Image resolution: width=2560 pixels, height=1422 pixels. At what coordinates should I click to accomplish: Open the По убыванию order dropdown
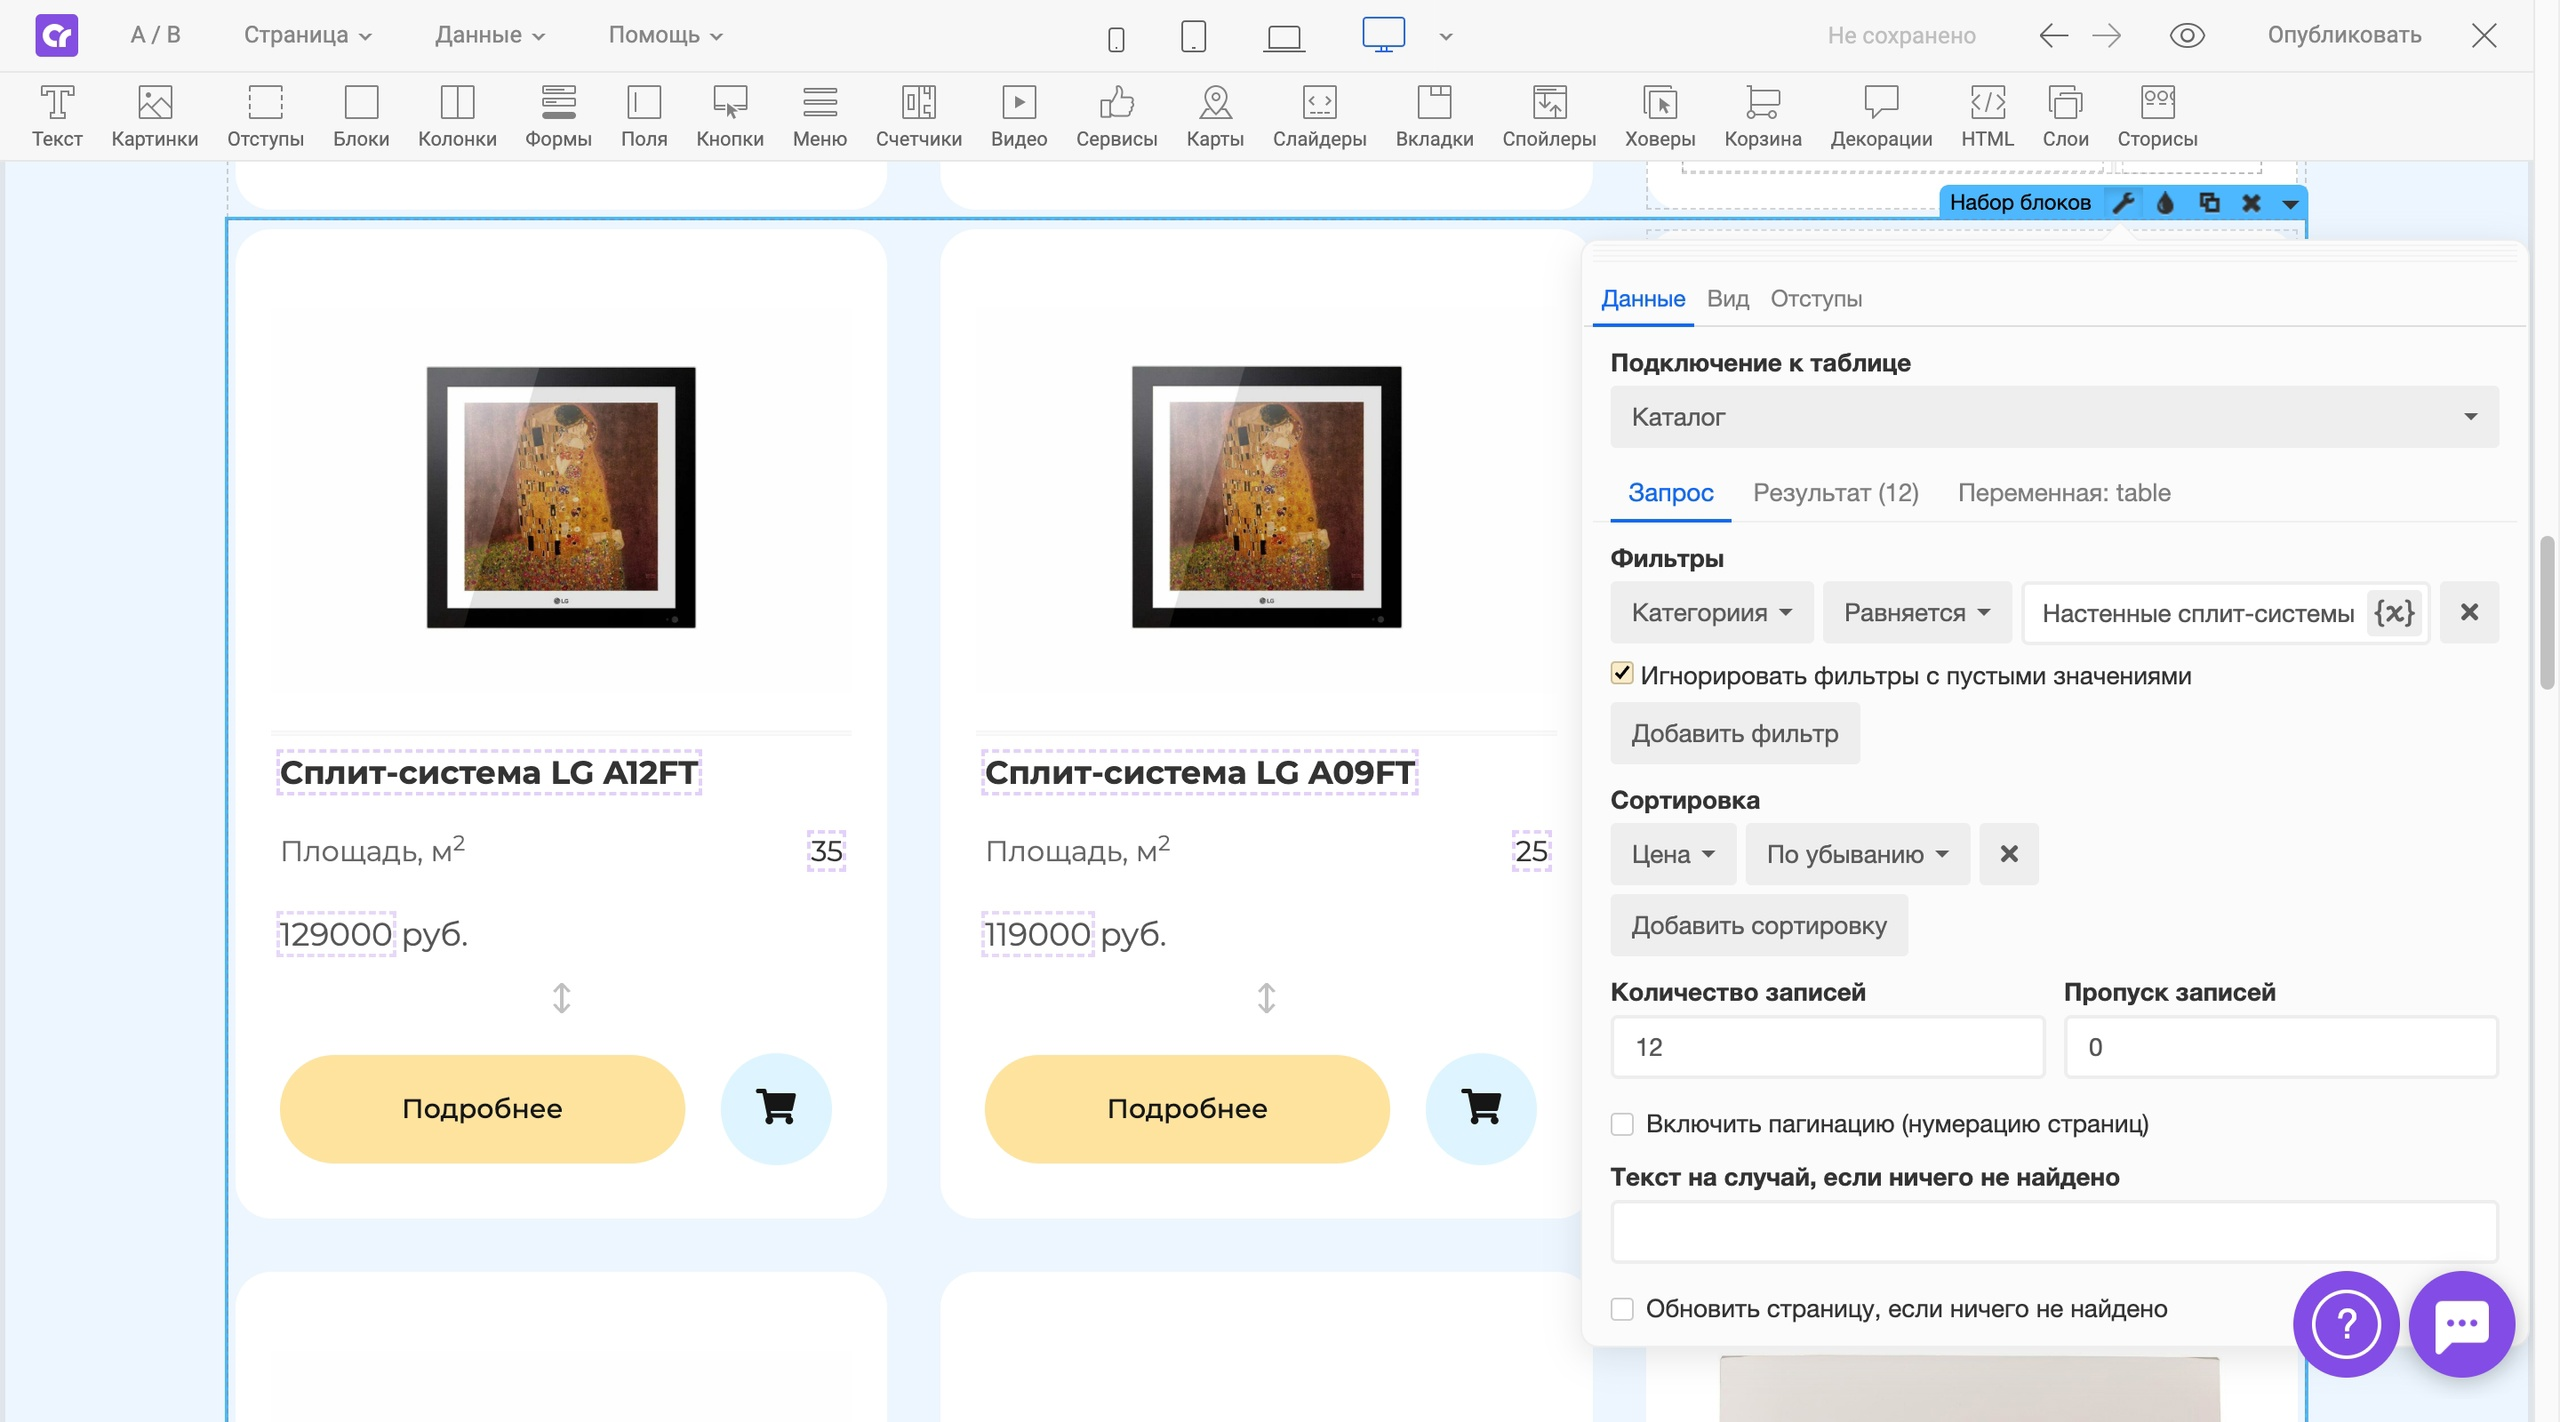click(x=1857, y=854)
